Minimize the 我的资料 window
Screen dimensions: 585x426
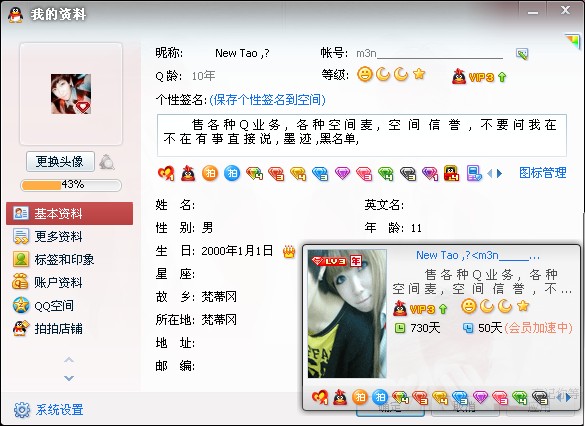click(533, 12)
